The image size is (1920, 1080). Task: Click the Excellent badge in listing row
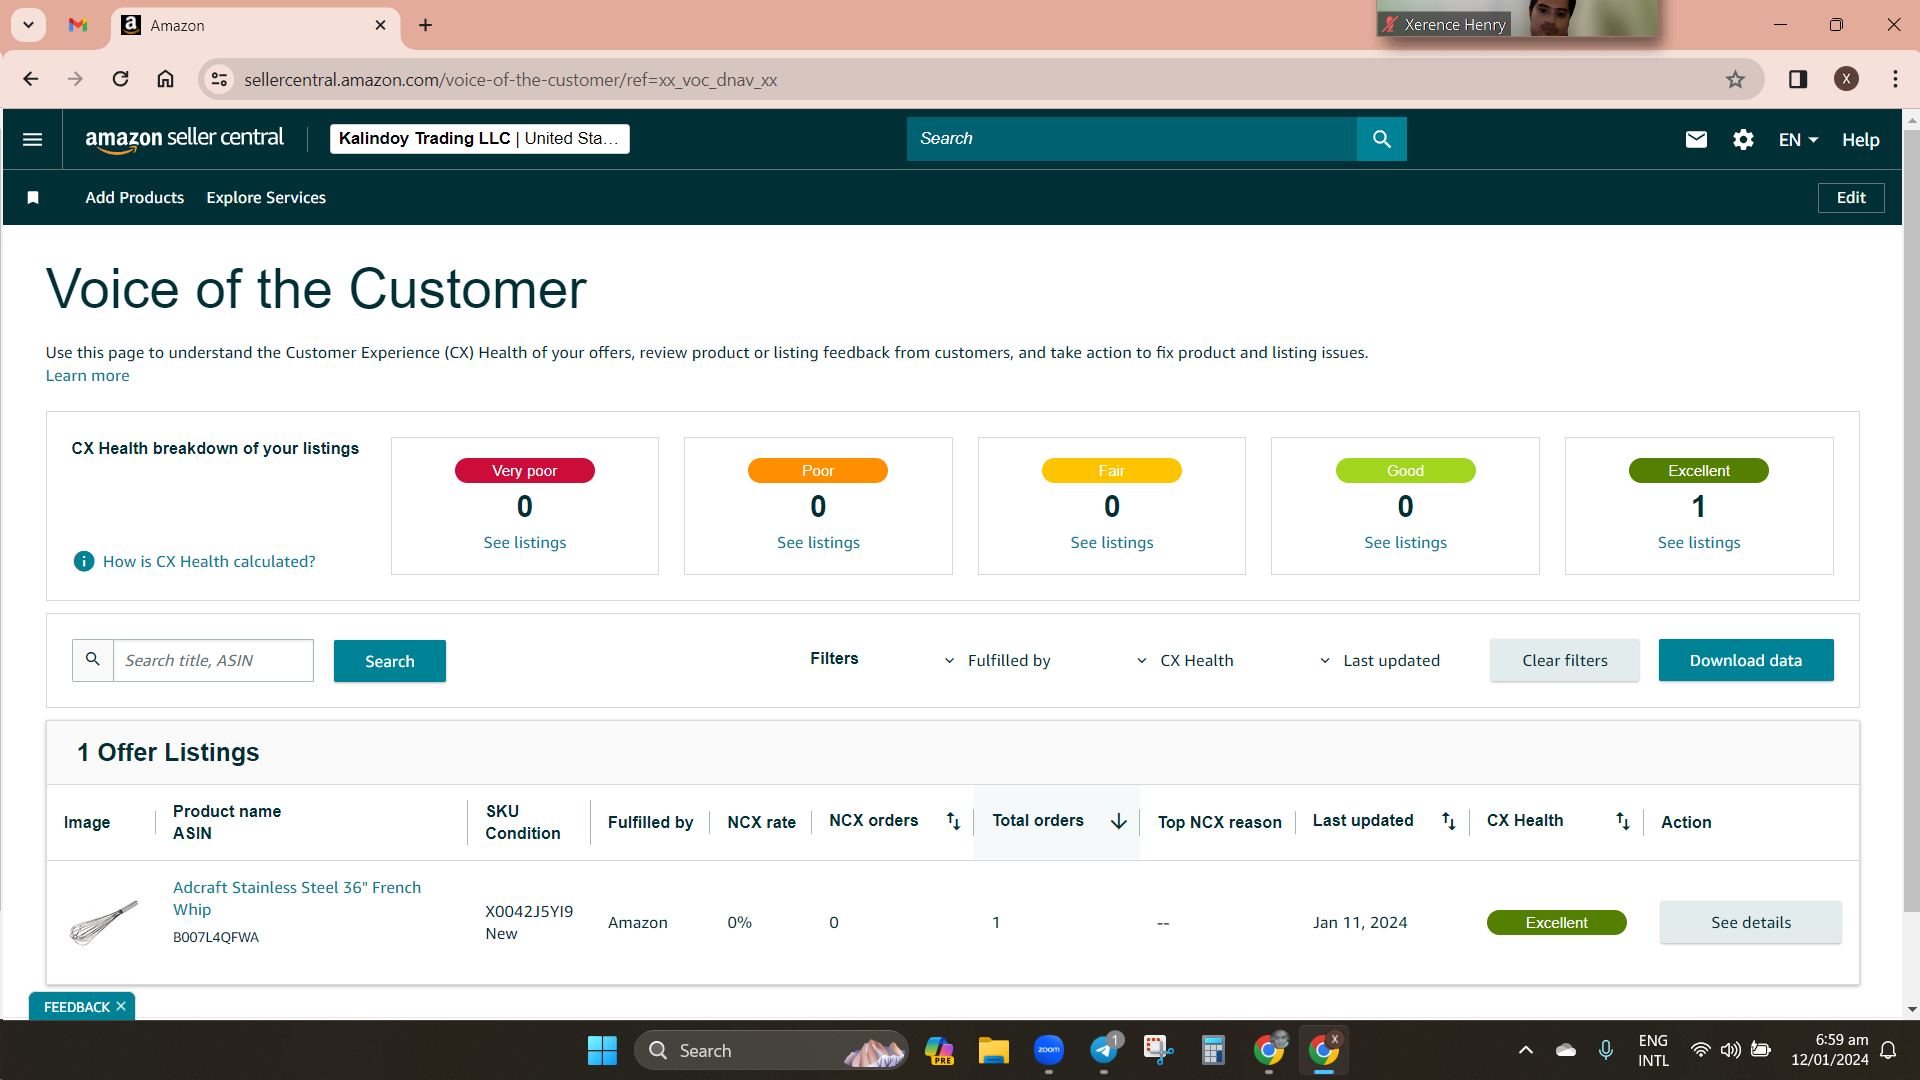pos(1556,922)
